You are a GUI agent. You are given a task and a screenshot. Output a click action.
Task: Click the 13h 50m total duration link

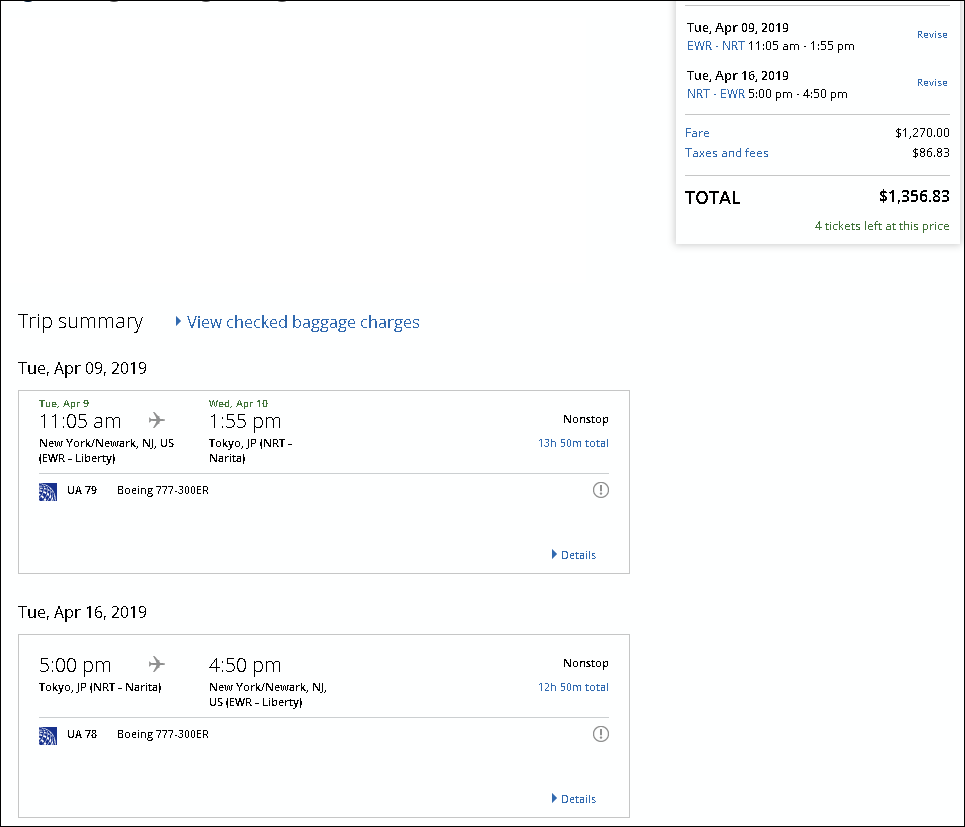point(573,443)
